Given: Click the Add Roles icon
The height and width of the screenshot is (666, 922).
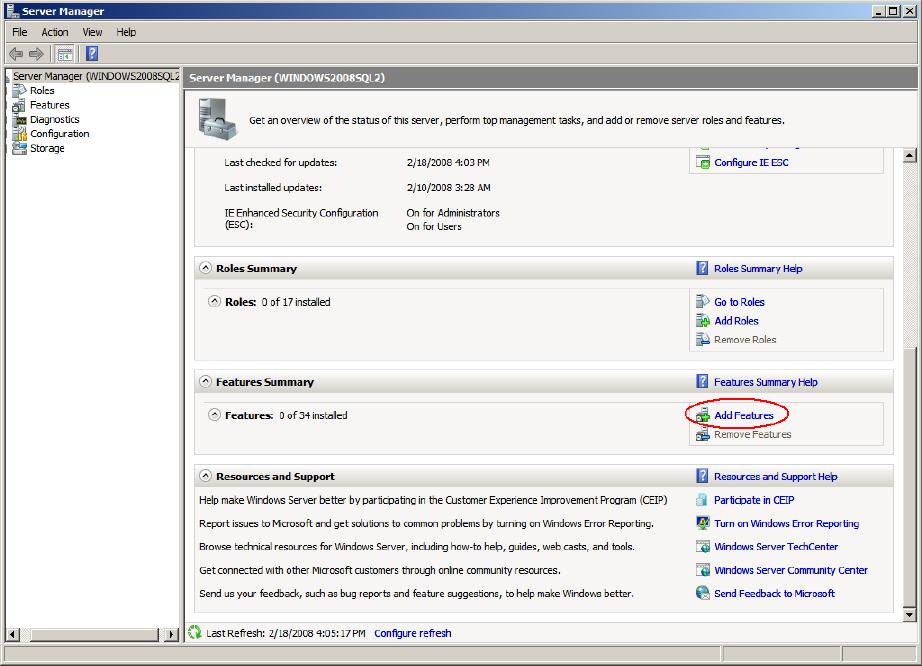Looking at the screenshot, I should (703, 320).
